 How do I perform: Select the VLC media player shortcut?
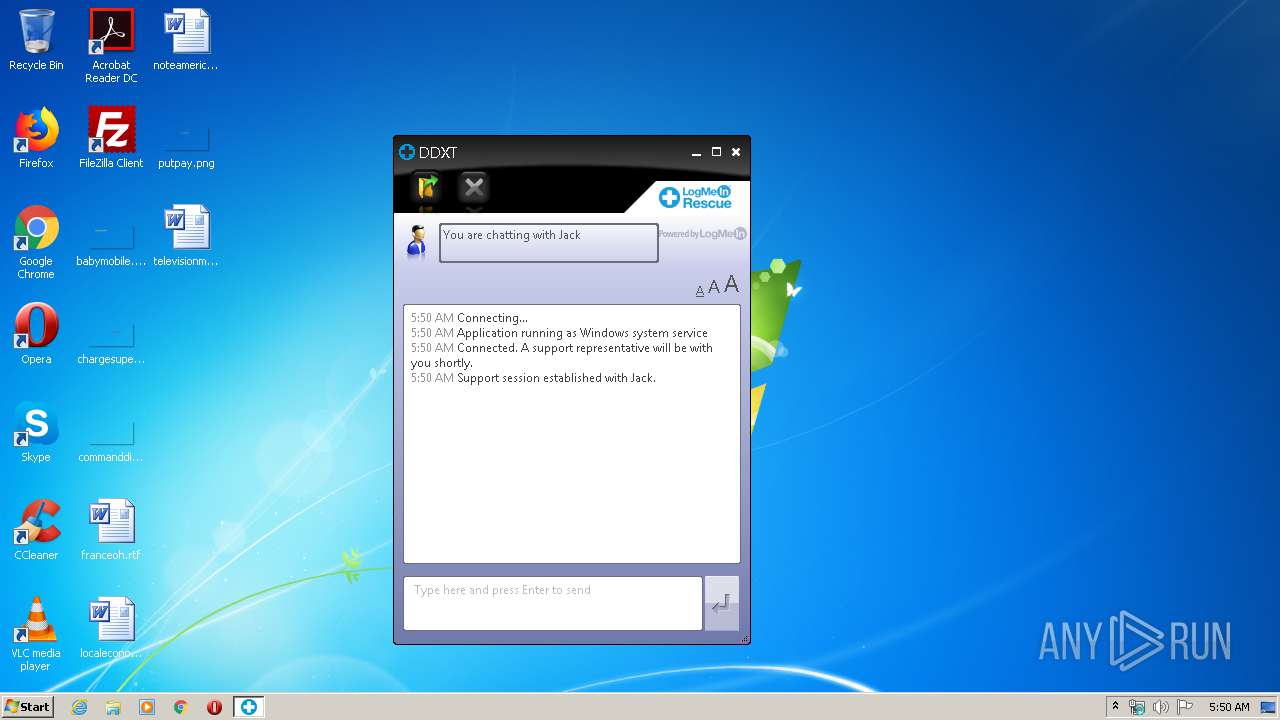[36, 634]
